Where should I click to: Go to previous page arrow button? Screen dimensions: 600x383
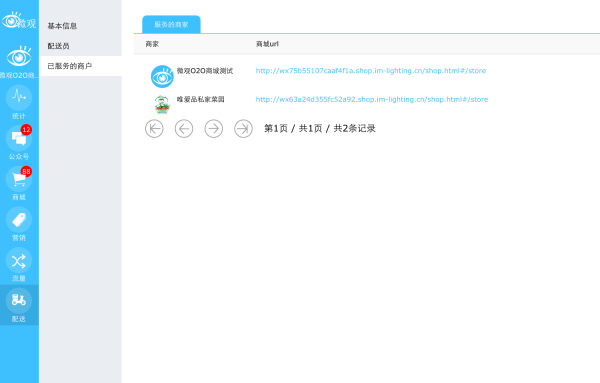click(x=184, y=129)
